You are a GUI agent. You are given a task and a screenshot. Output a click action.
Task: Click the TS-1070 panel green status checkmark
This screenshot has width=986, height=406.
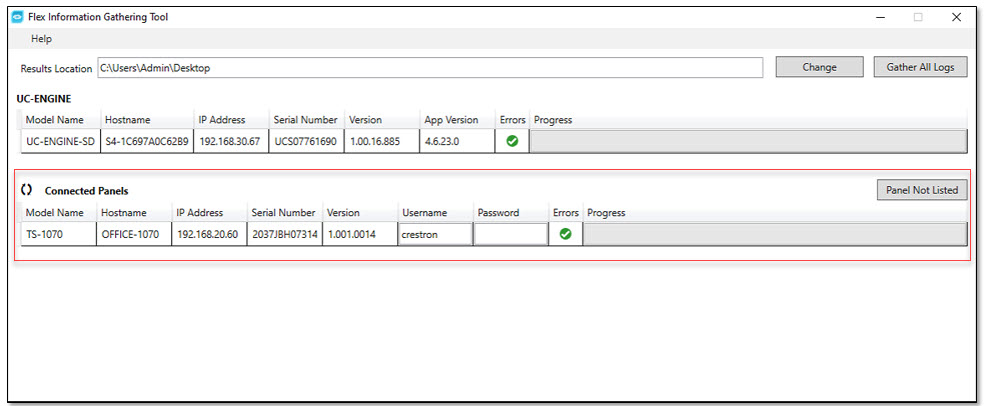pyautogui.click(x=565, y=234)
